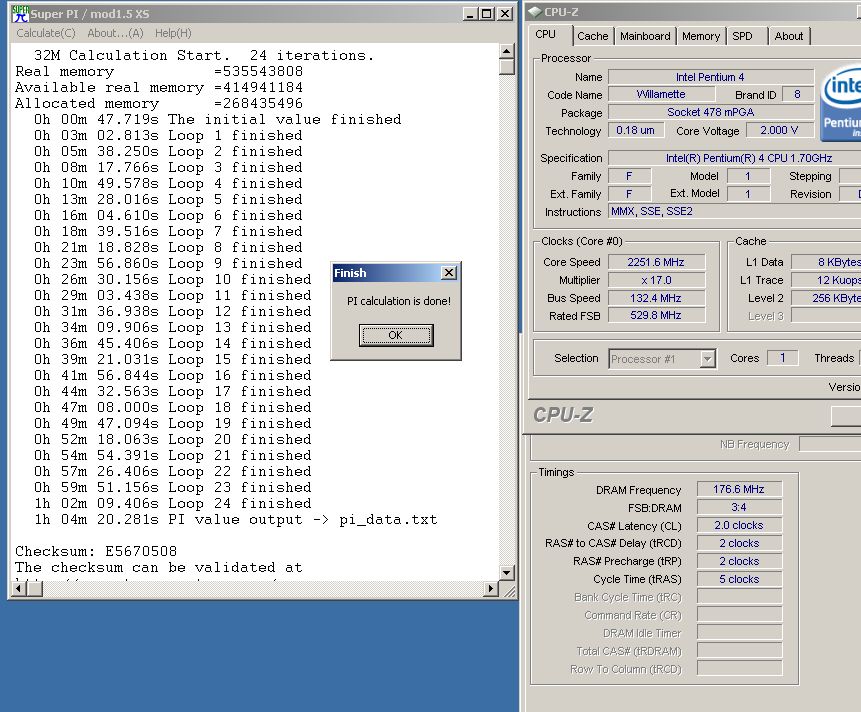
Task: Click the empty NB Frequency field
Action: (x=830, y=444)
